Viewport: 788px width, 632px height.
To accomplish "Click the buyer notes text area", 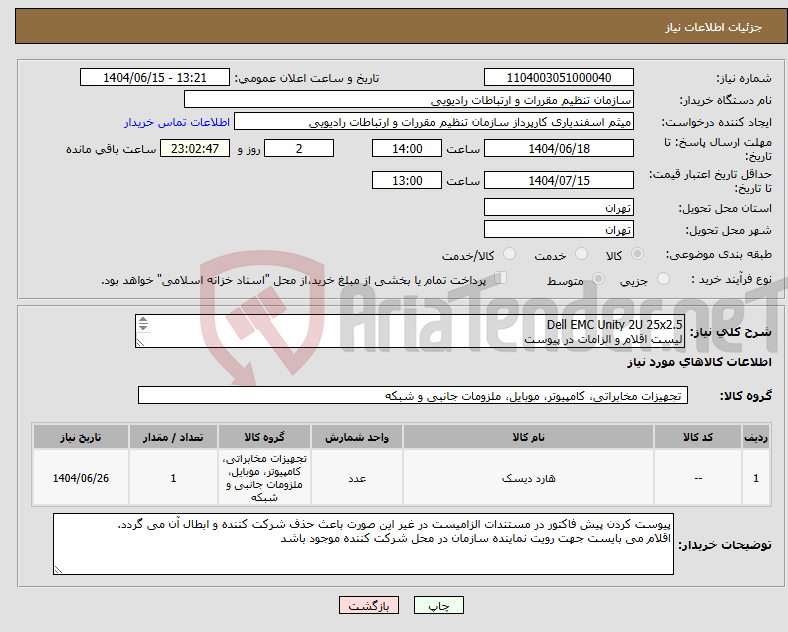I will pos(363,544).
